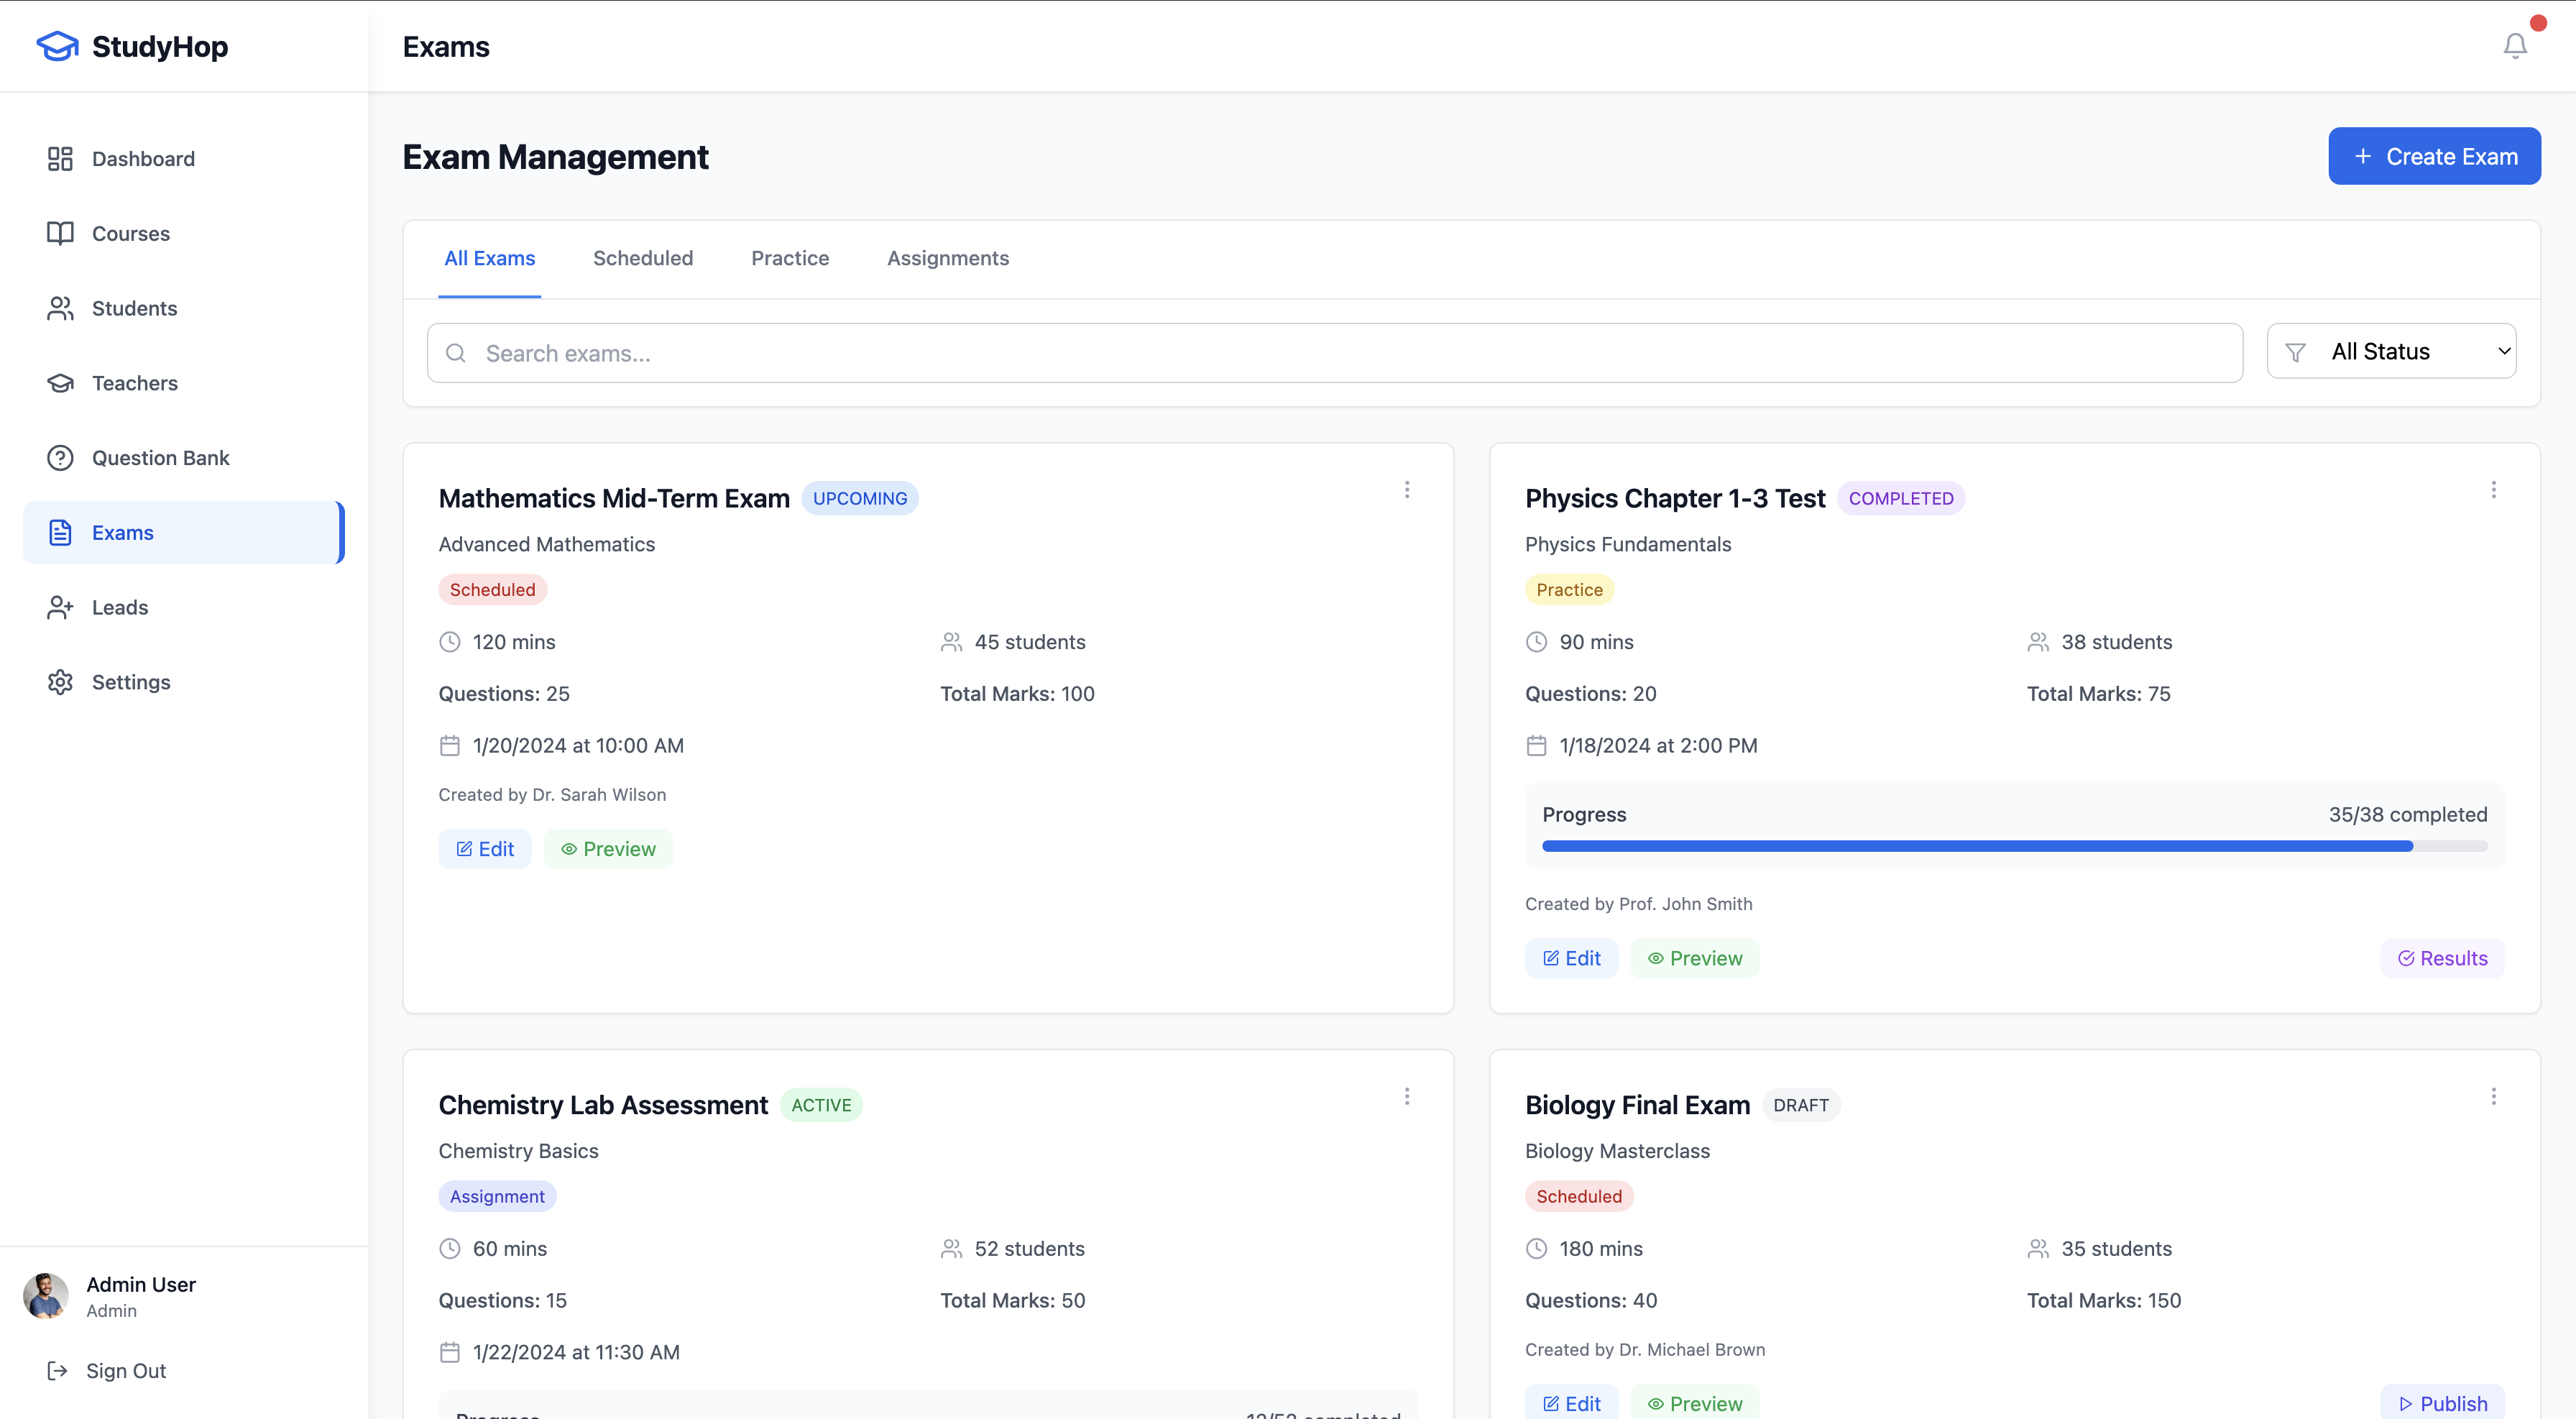
Task: Click the StudyHop logo icon
Action: tap(57, 46)
